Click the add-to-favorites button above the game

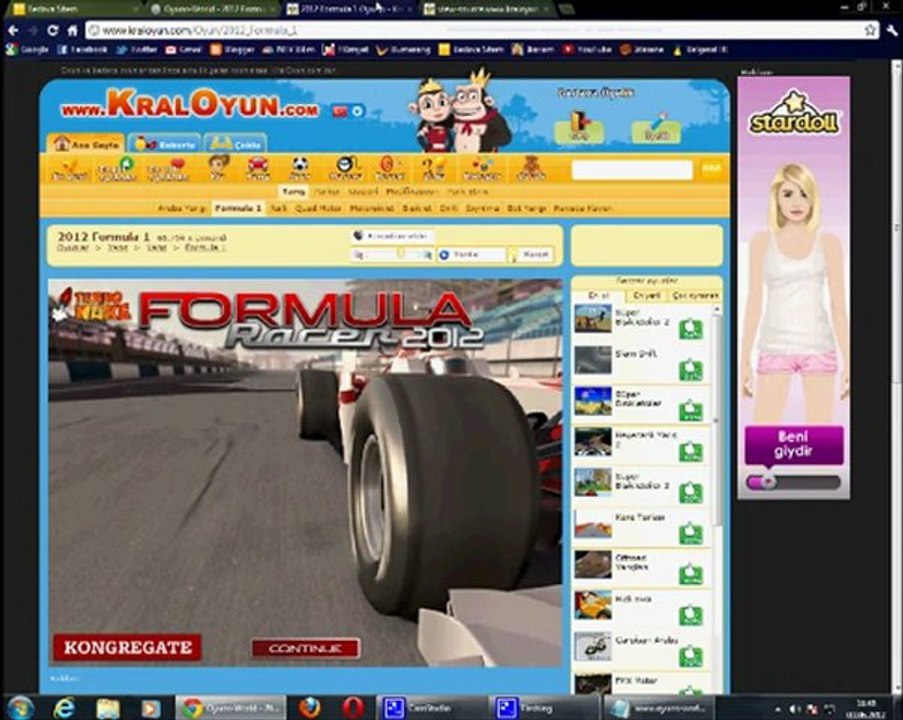(x=393, y=236)
